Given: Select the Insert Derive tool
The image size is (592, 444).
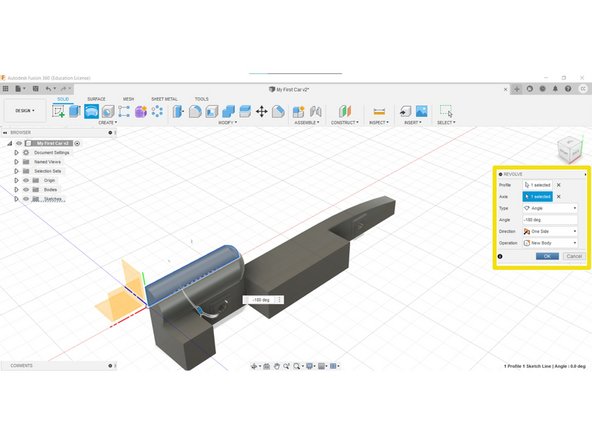Looking at the screenshot, I should (405, 111).
